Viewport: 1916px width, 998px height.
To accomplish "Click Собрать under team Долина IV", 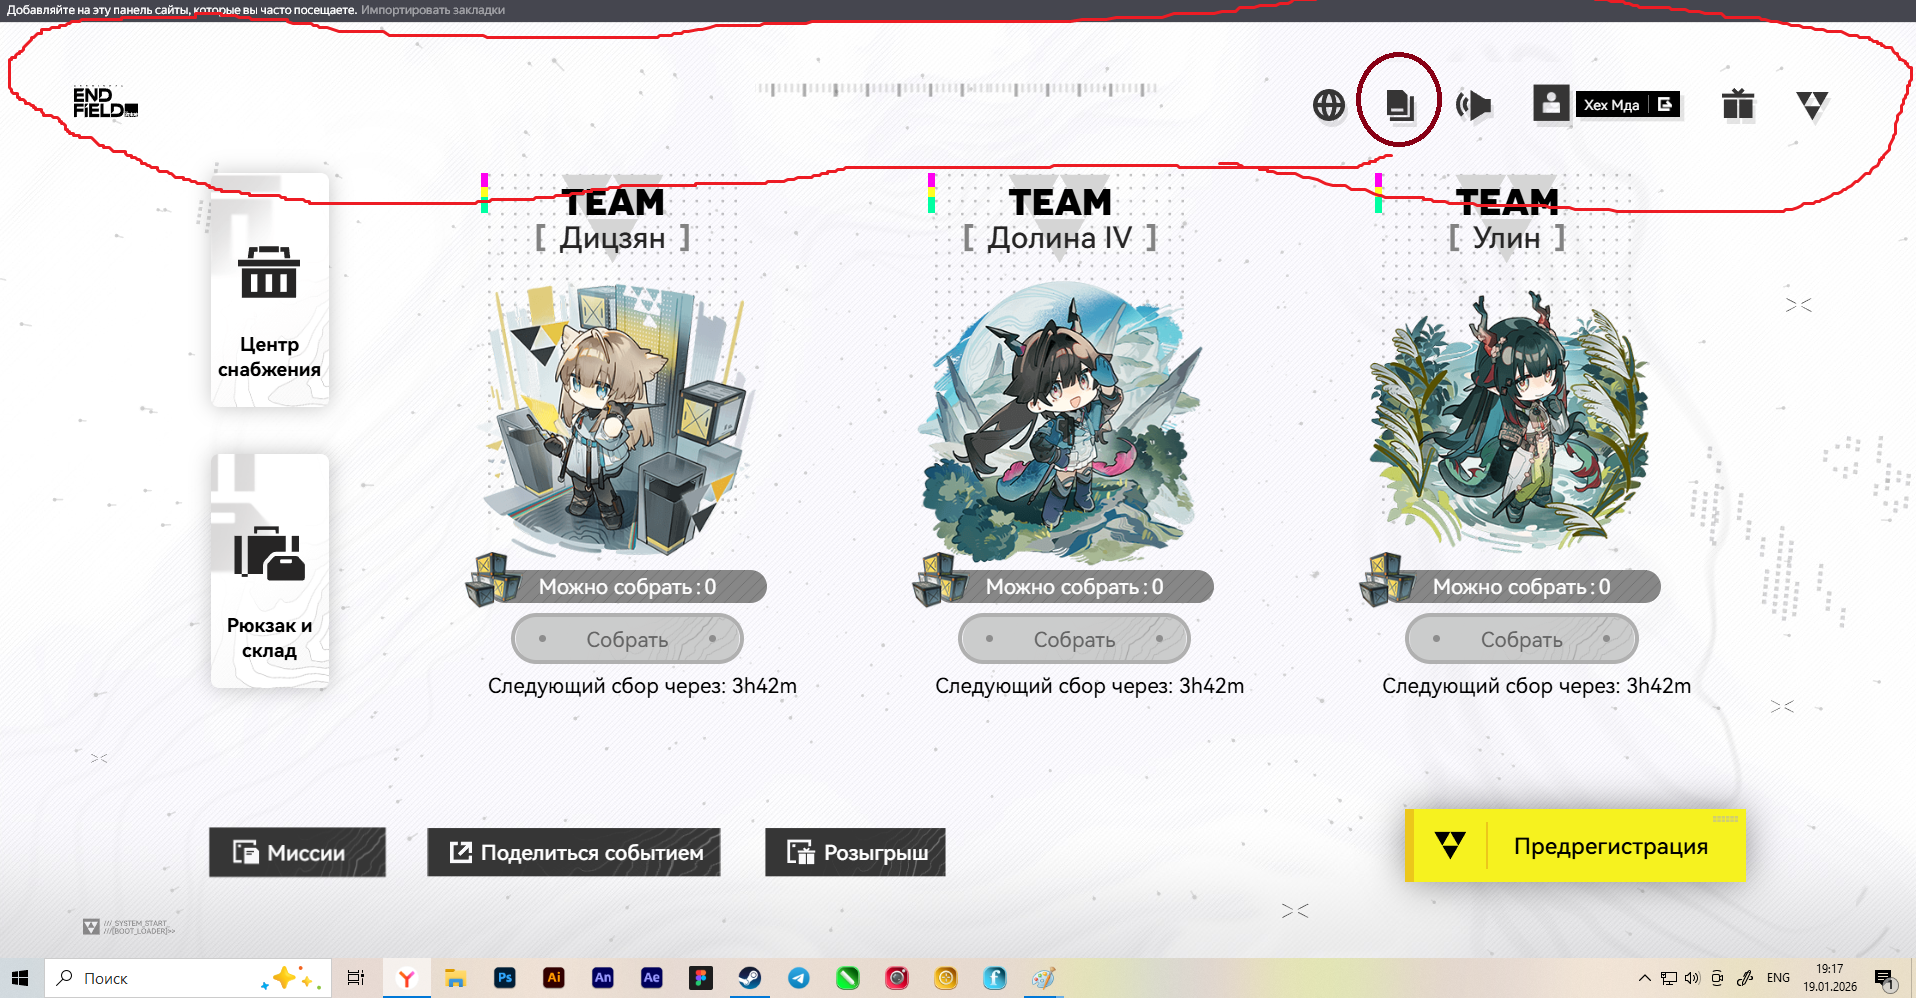I will (x=1074, y=639).
